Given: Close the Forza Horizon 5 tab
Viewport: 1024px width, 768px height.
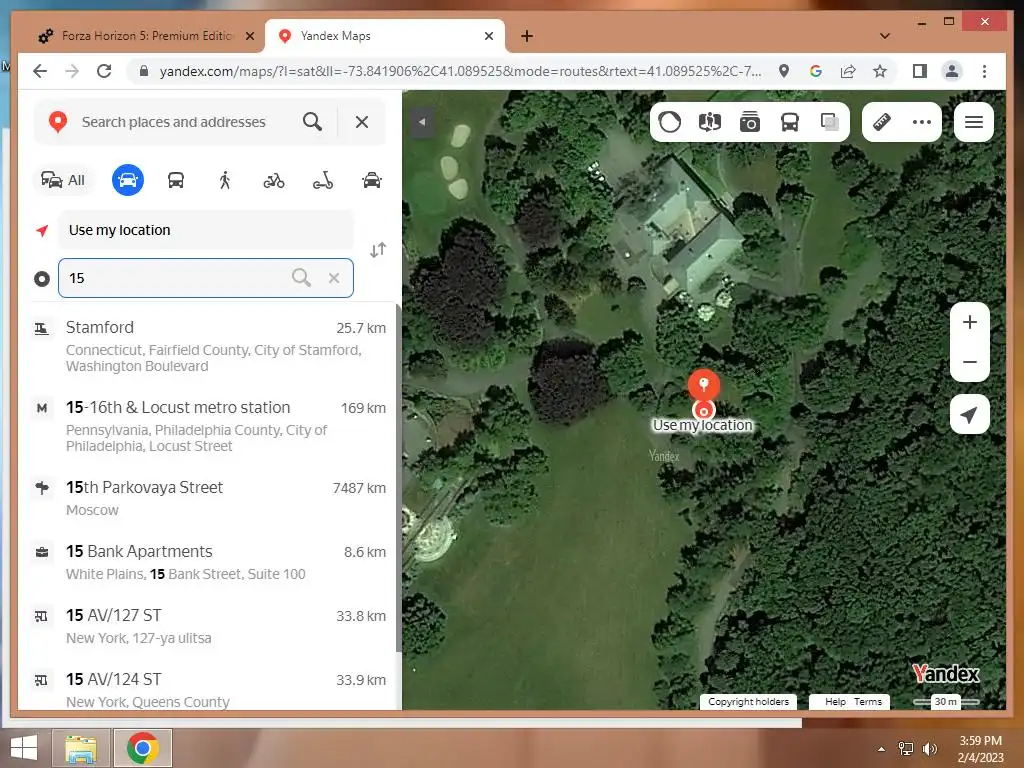Looking at the screenshot, I should tap(249, 36).
